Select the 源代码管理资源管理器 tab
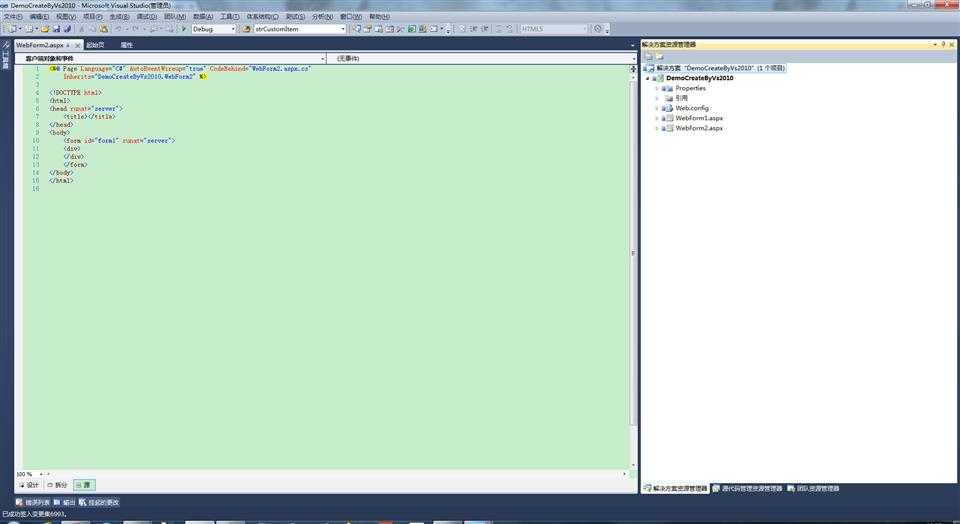Viewport: 960px width, 524px height. tap(747, 488)
